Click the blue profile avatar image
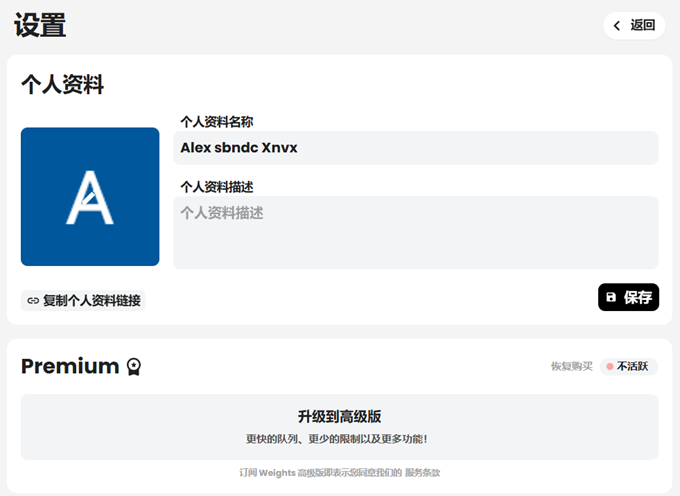The width and height of the screenshot is (680, 496). (90, 196)
